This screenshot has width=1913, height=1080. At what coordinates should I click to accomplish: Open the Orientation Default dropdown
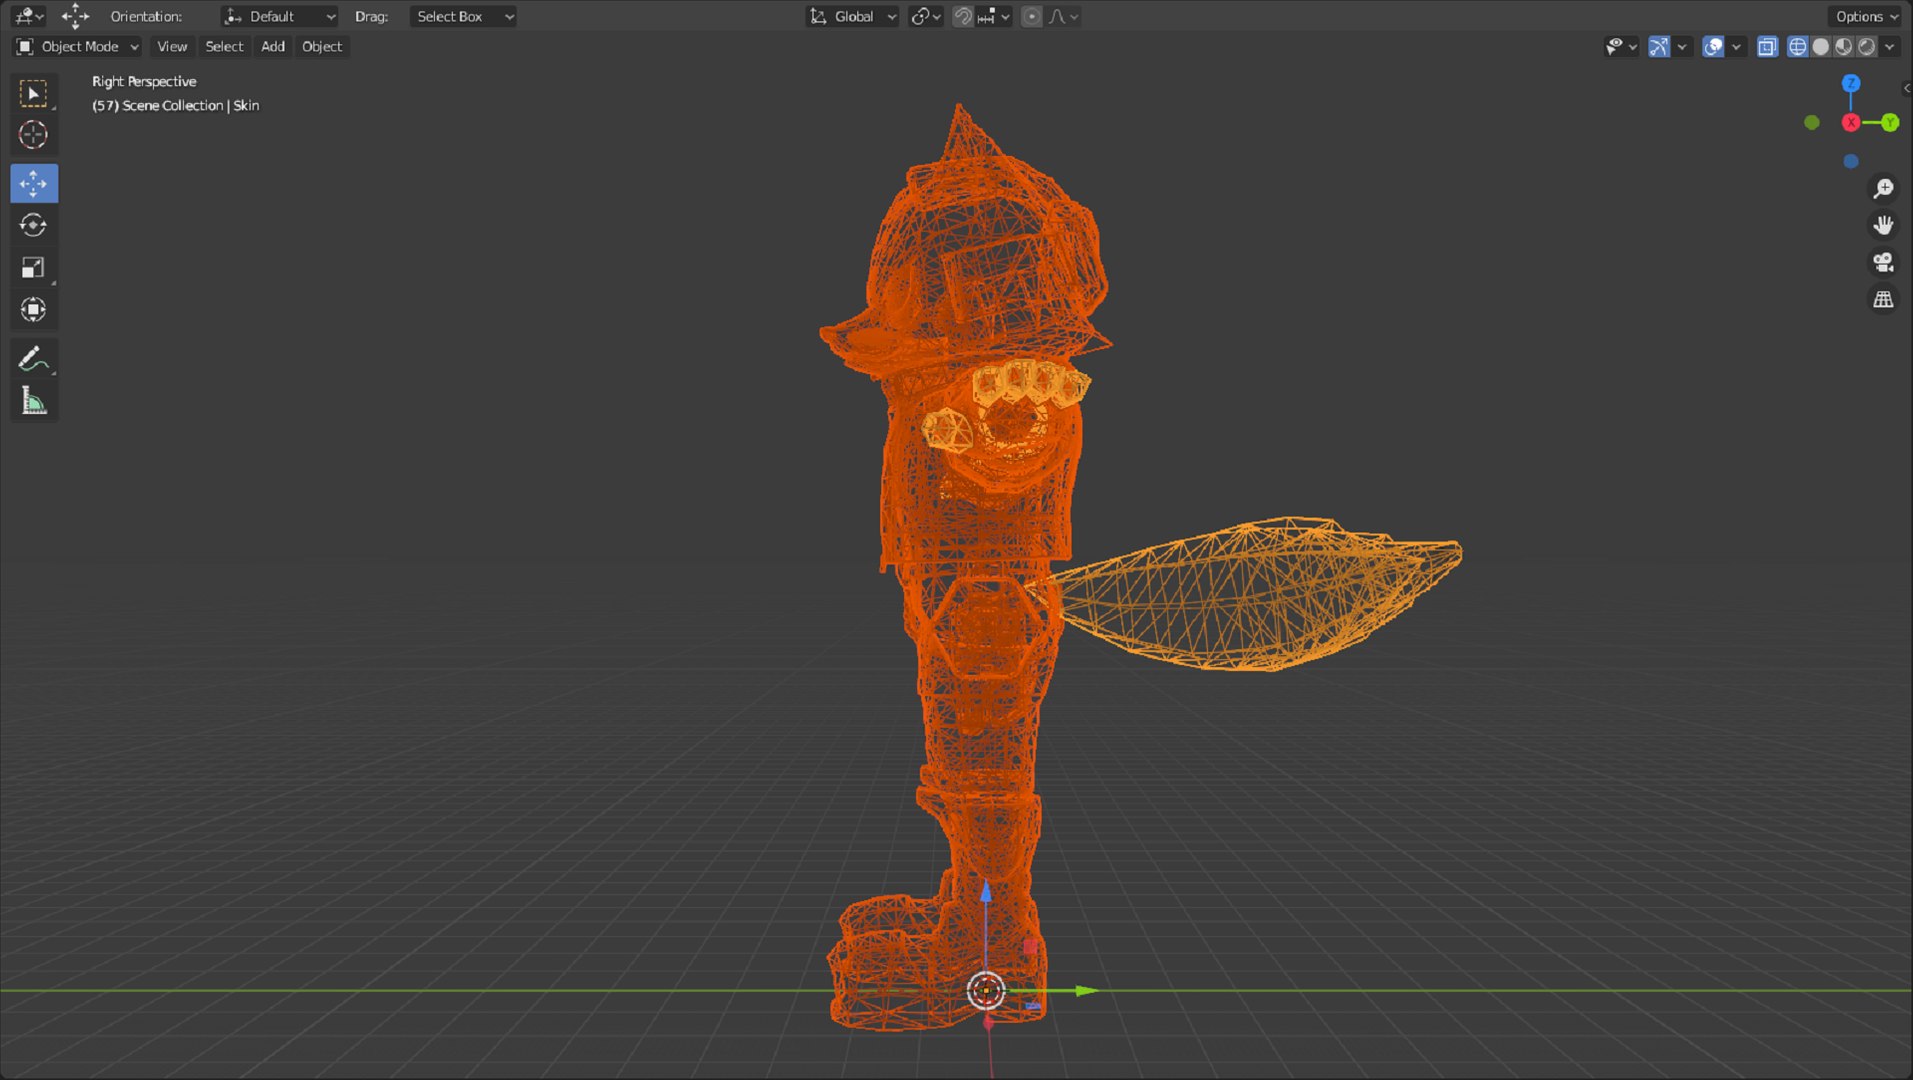[x=279, y=16]
